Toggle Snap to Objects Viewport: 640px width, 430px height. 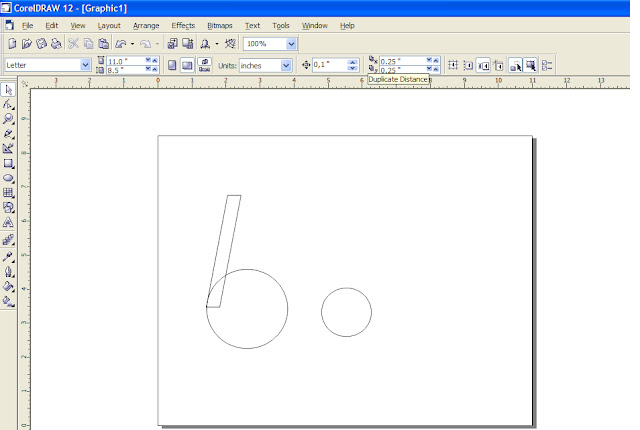(x=483, y=65)
